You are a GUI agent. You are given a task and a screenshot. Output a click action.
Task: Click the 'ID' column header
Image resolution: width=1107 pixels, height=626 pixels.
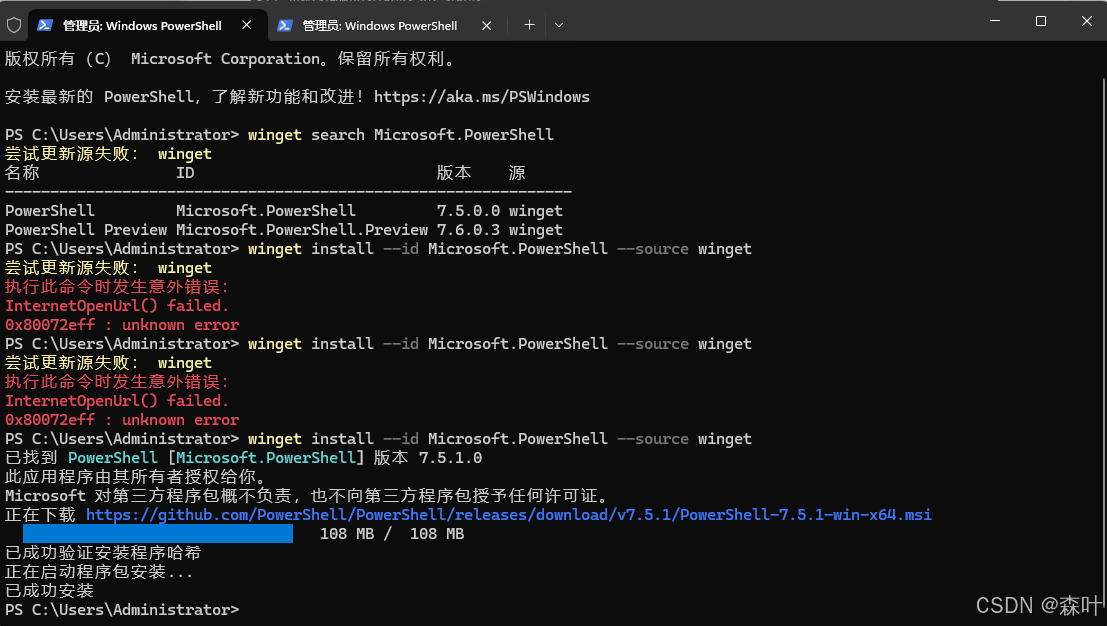pyautogui.click(x=185, y=173)
